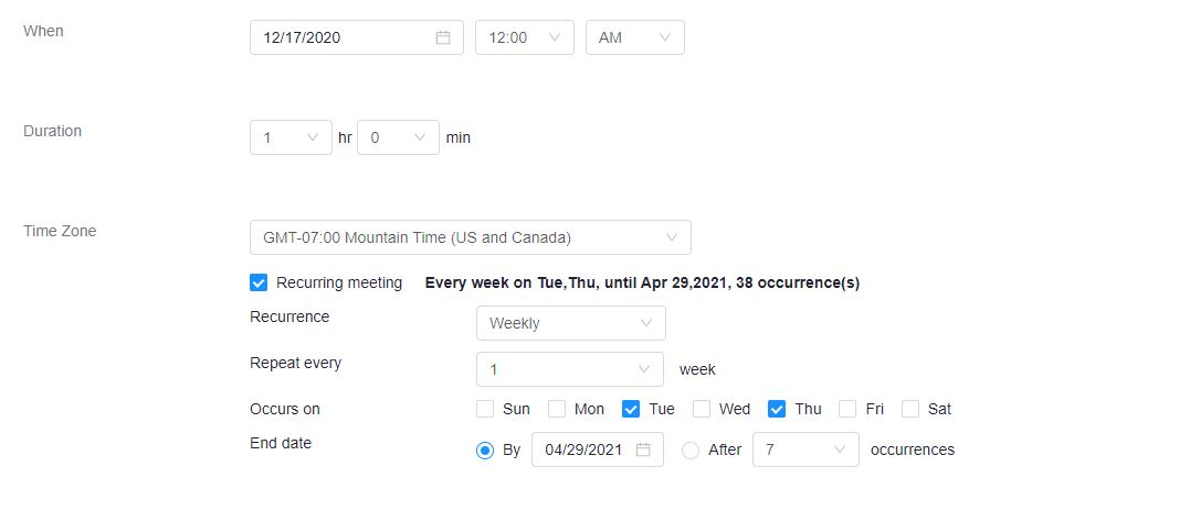Open the AM/PM dropdown
1191x512 pixels.
[x=635, y=37]
